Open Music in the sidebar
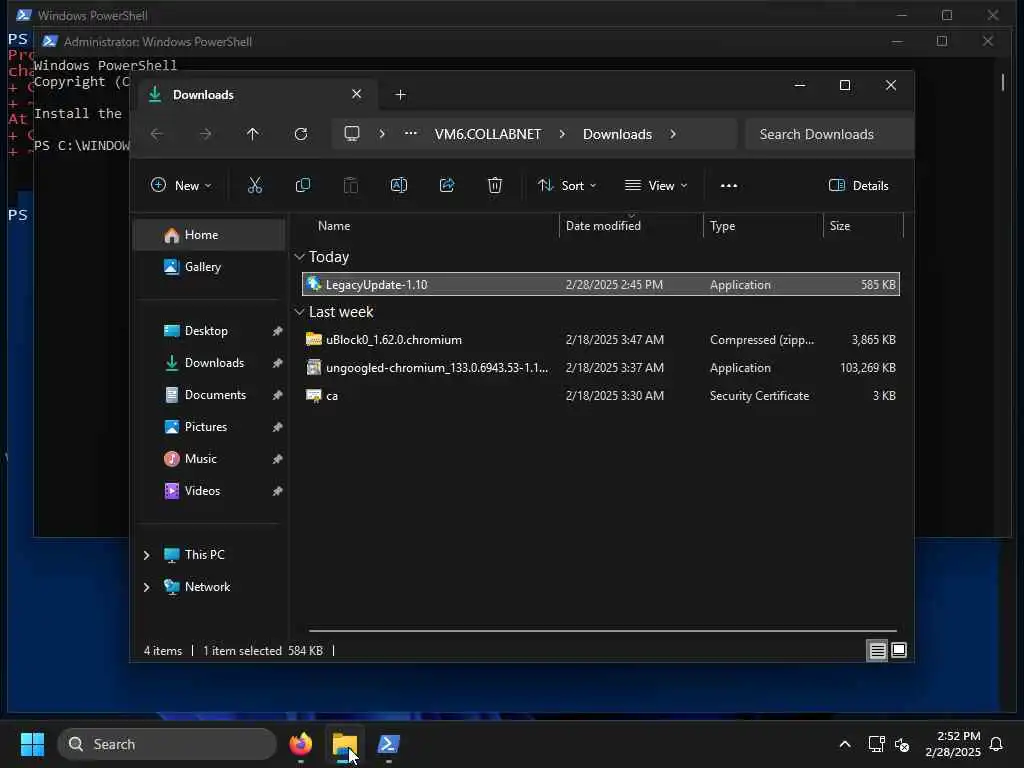Viewport: 1024px width, 768px height. [x=209, y=458]
